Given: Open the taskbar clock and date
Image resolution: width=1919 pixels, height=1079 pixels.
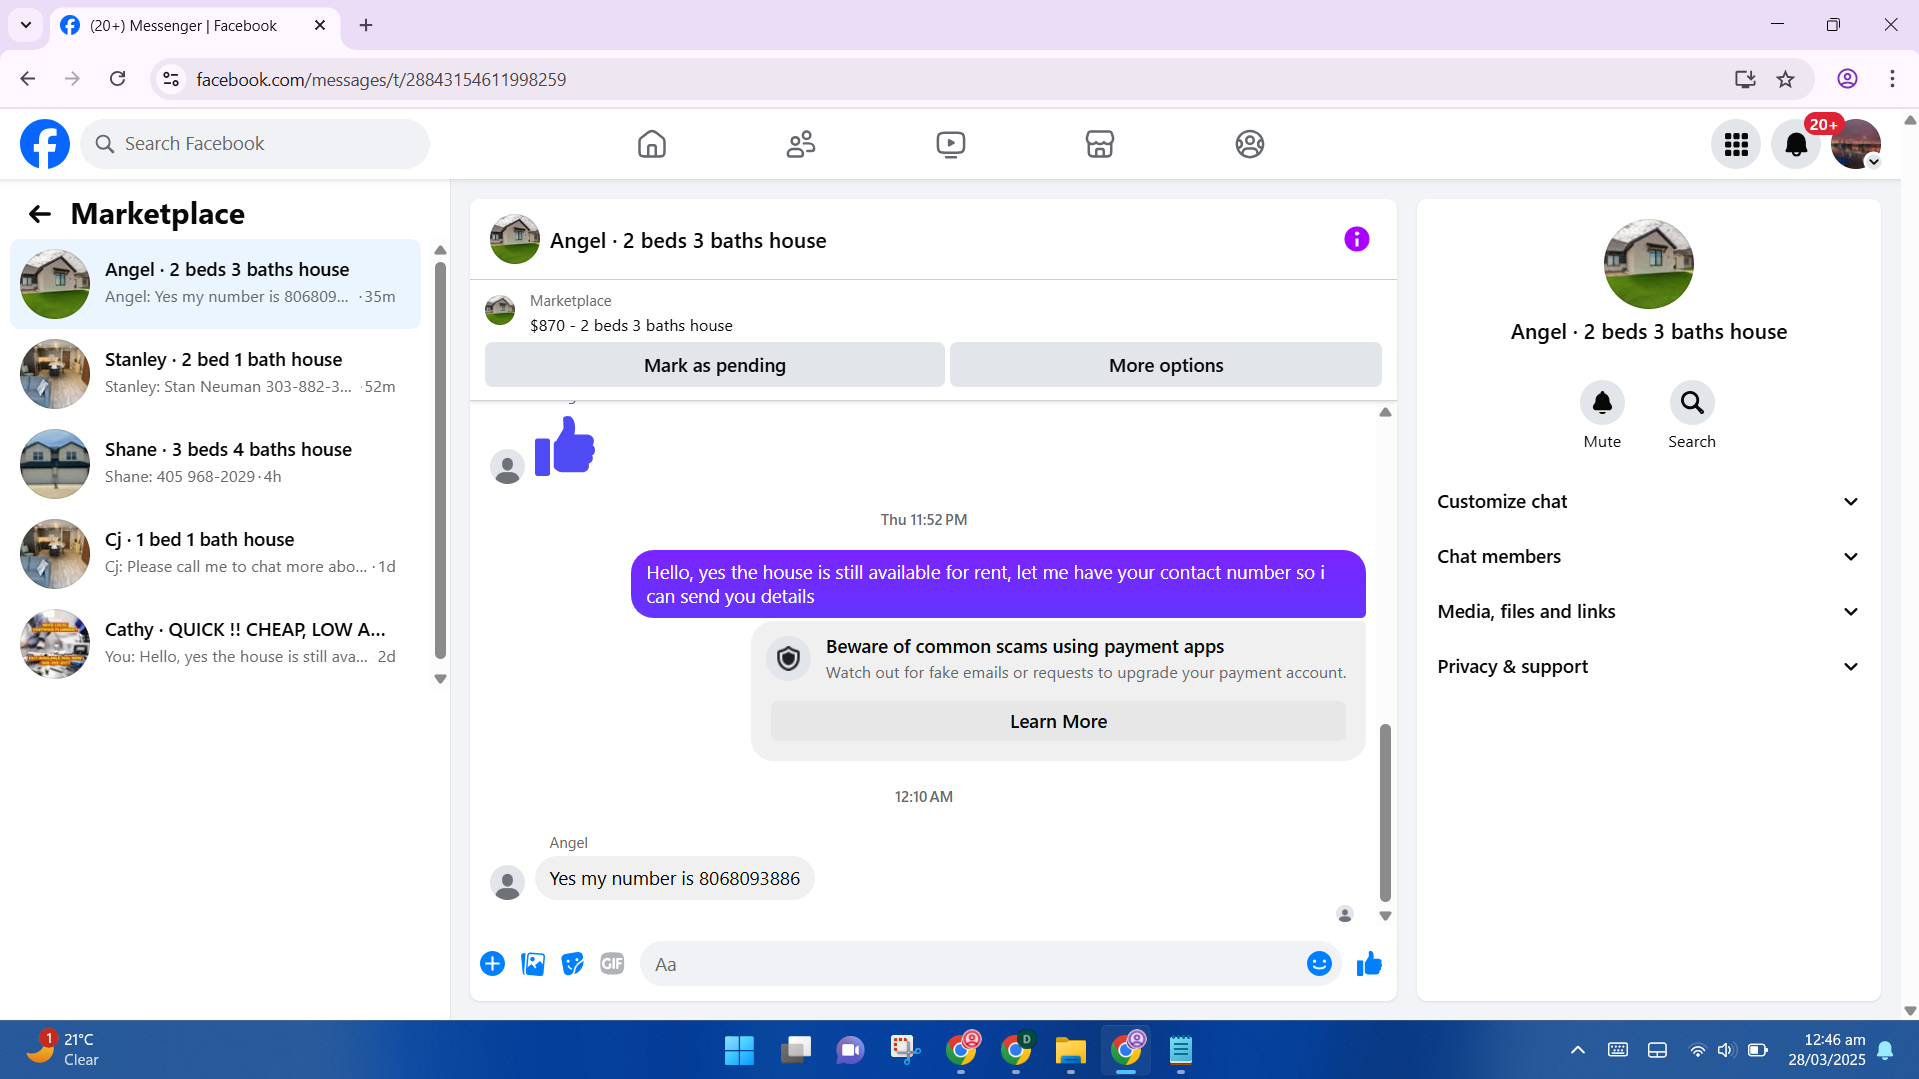Looking at the screenshot, I should [x=1827, y=1050].
